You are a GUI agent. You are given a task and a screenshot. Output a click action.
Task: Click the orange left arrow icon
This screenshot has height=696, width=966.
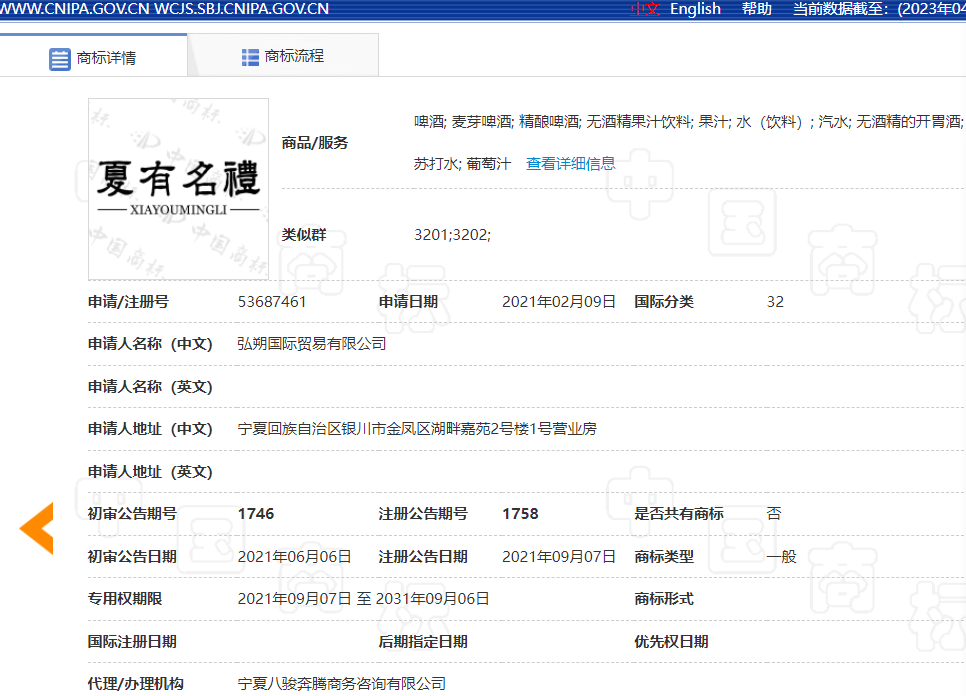37,529
